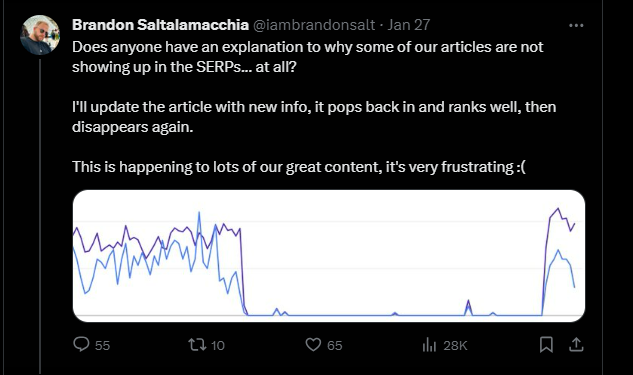Click the share upload arrow icon
The width and height of the screenshot is (633, 375).
(576, 345)
